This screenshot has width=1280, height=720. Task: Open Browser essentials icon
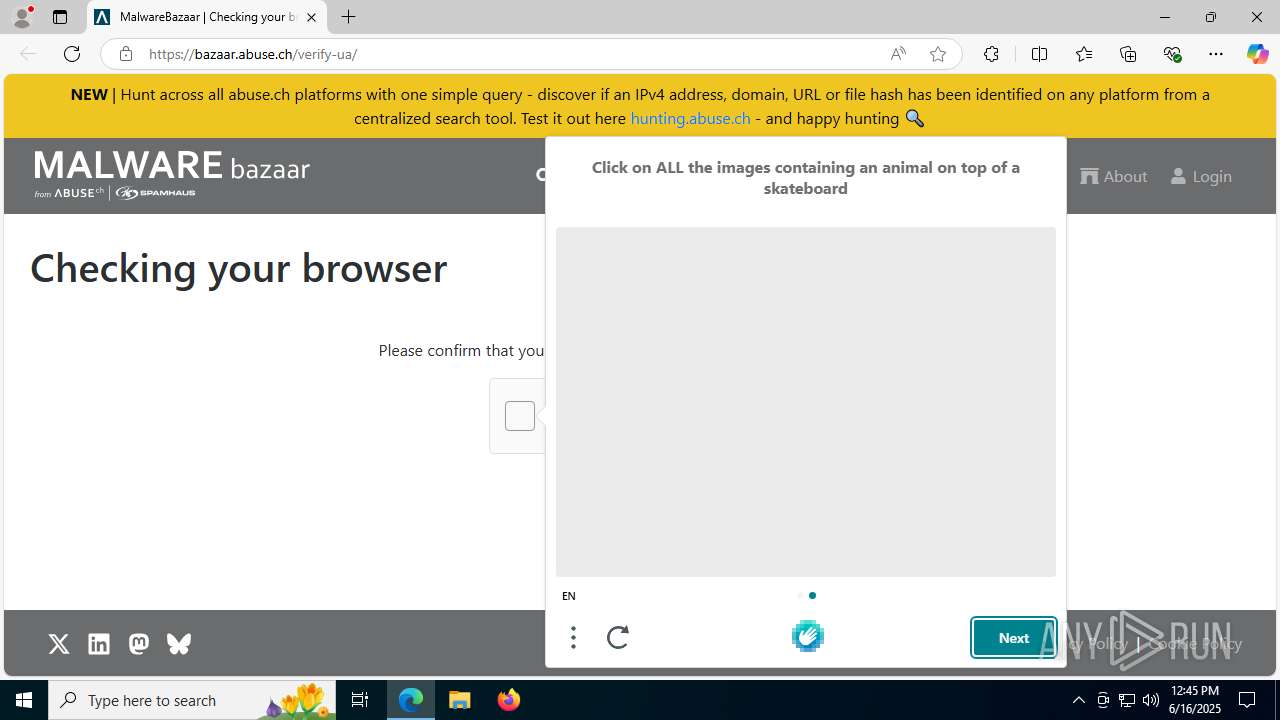pyautogui.click(x=1172, y=54)
